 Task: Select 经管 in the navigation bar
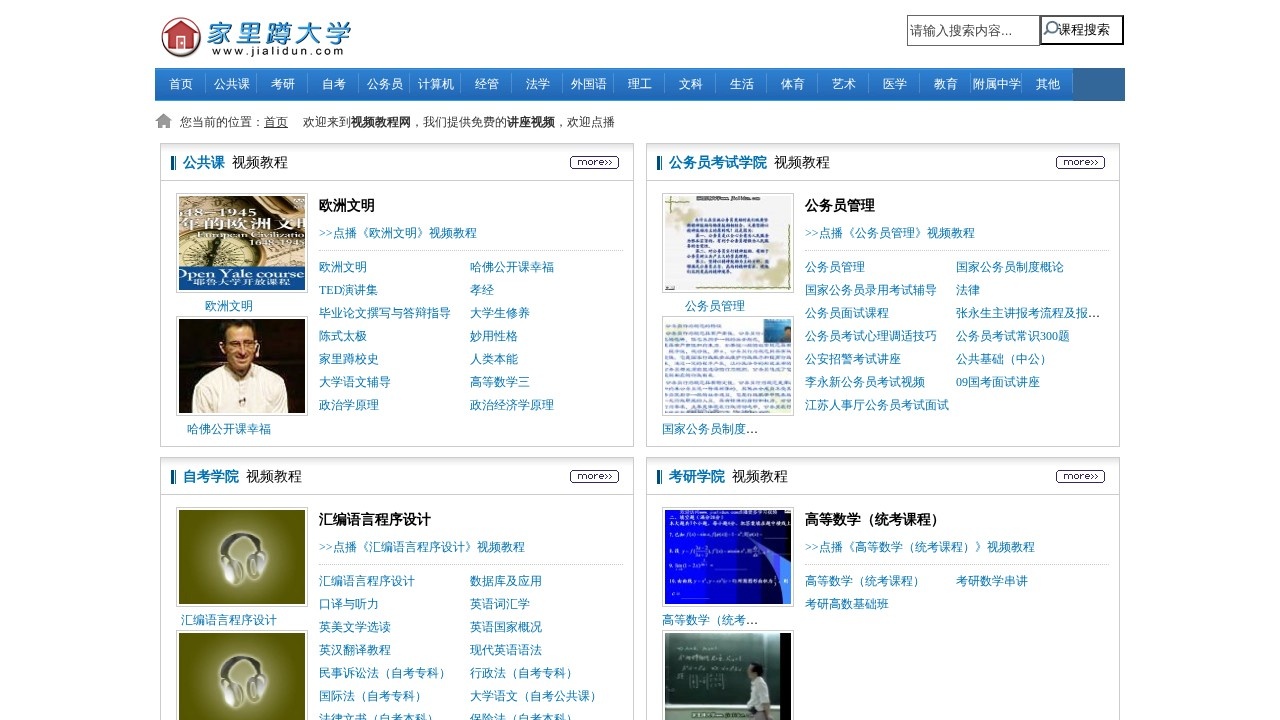[487, 84]
